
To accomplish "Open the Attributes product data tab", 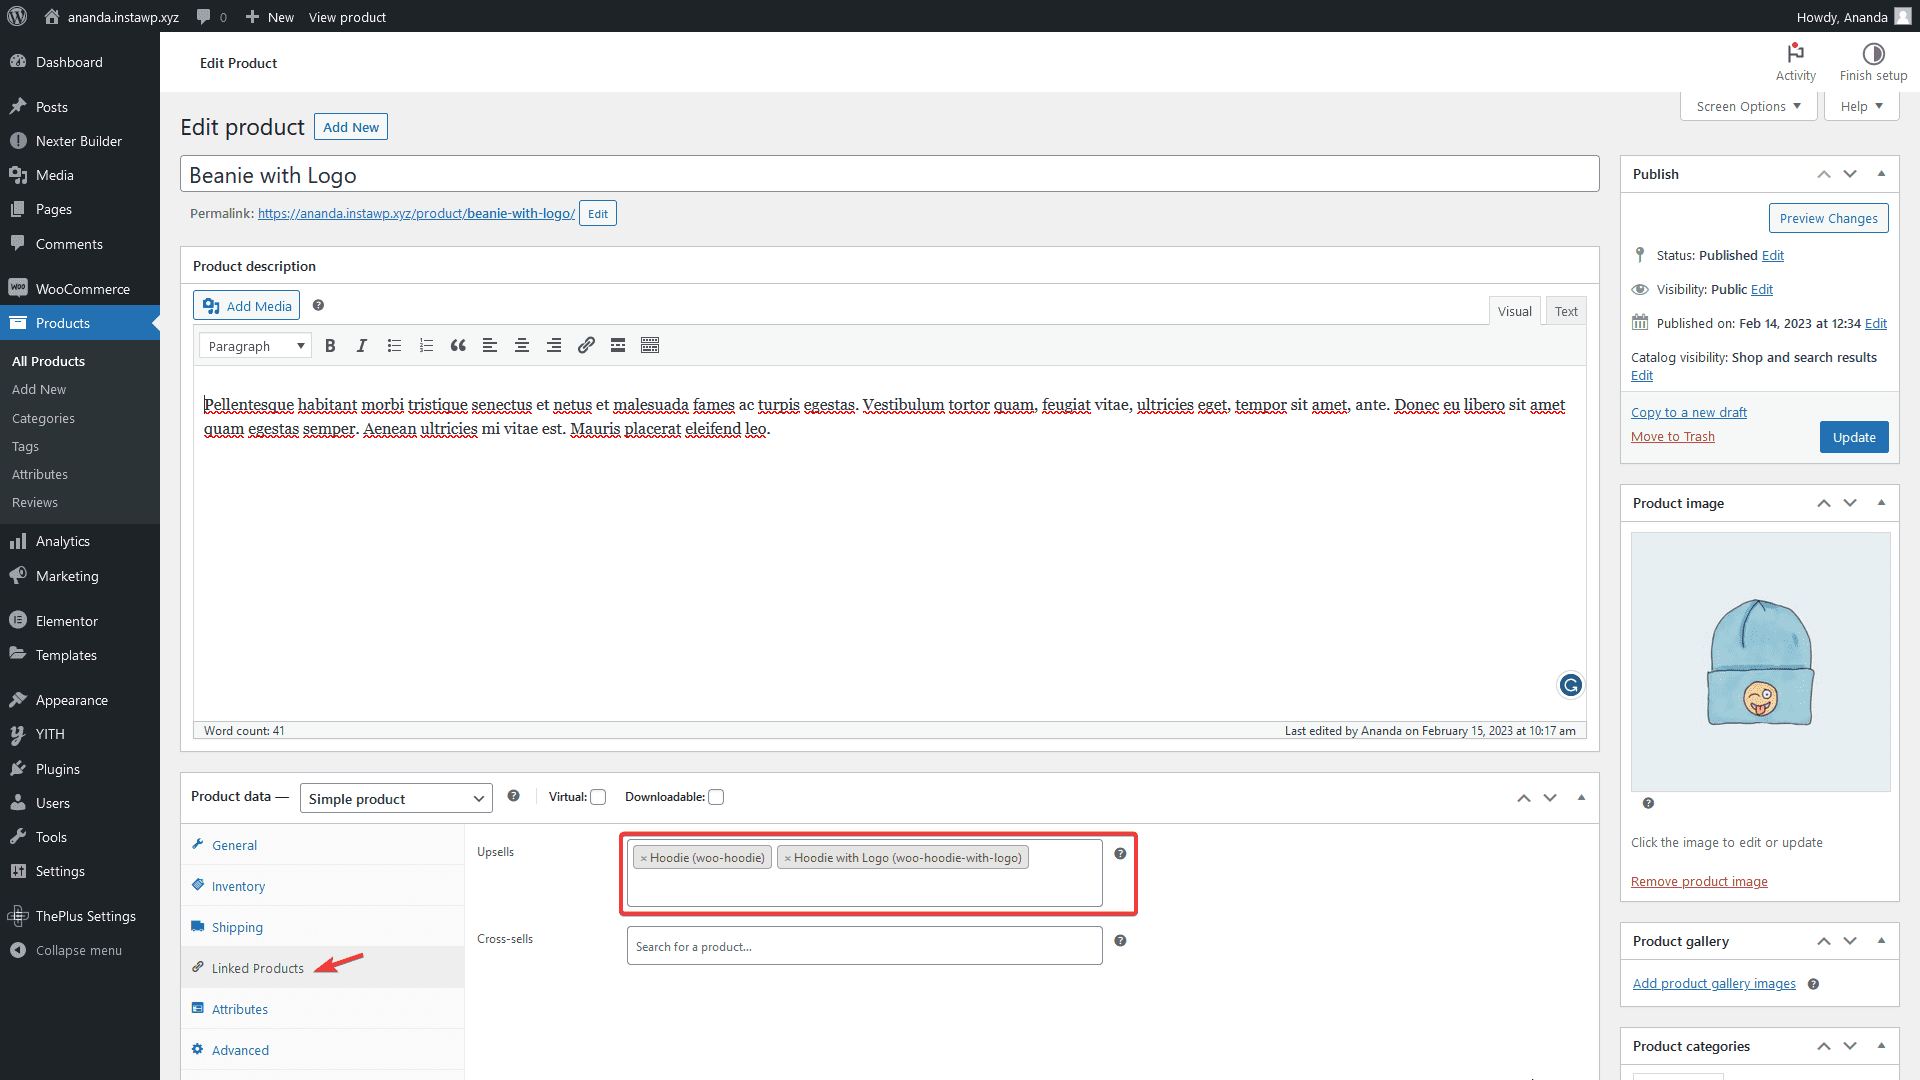I will (x=323, y=1009).
